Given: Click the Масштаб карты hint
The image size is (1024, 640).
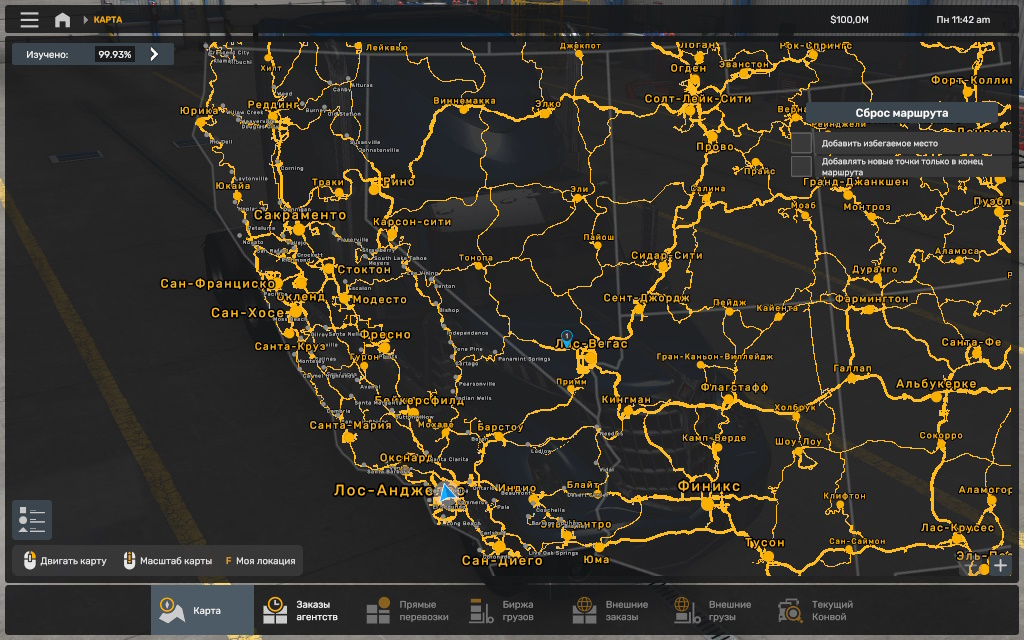Looking at the screenshot, I should point(168,561).
